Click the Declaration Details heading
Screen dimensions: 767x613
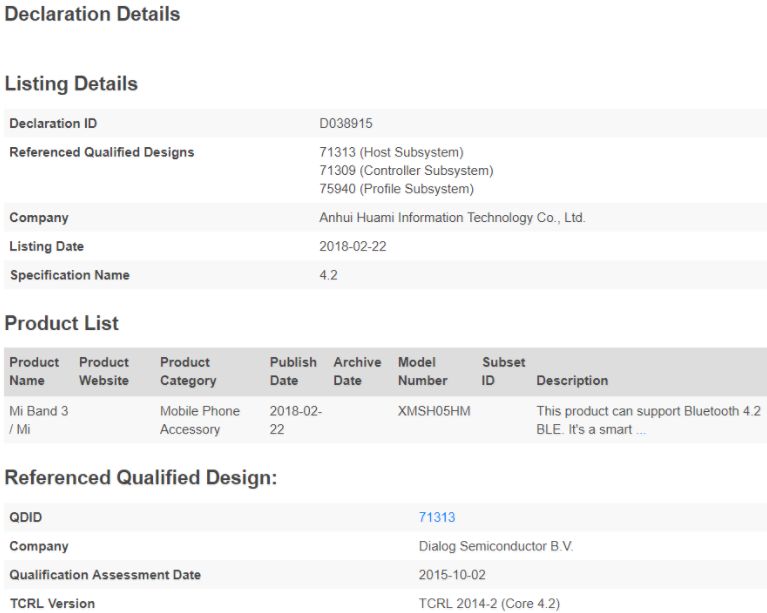pos(92,14)
